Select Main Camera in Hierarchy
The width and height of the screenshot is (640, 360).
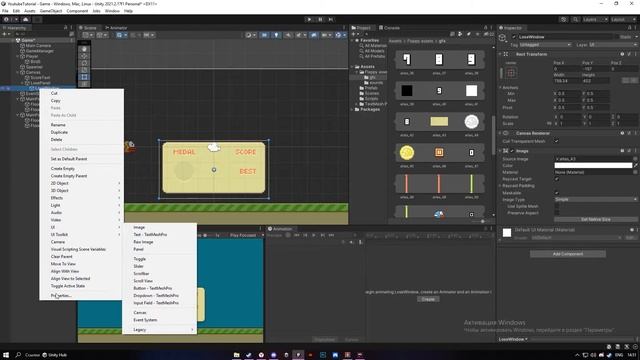38,46
